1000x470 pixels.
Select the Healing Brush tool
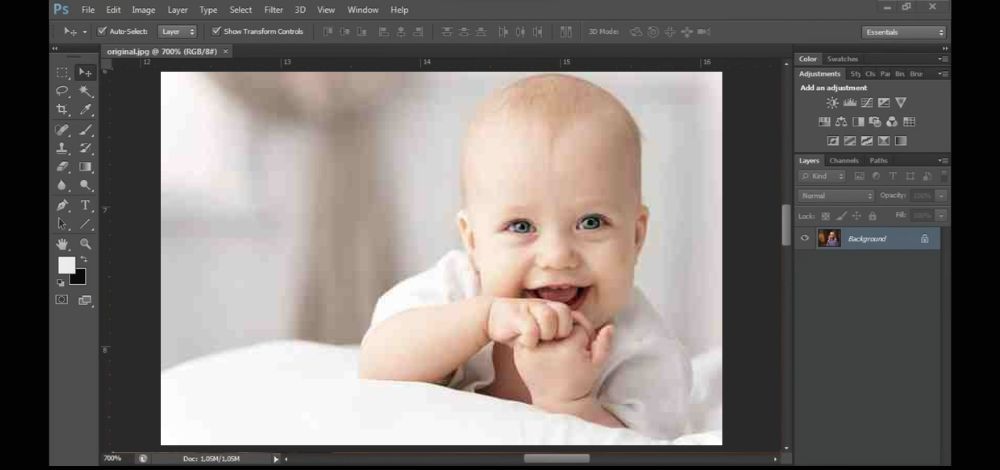62,130
